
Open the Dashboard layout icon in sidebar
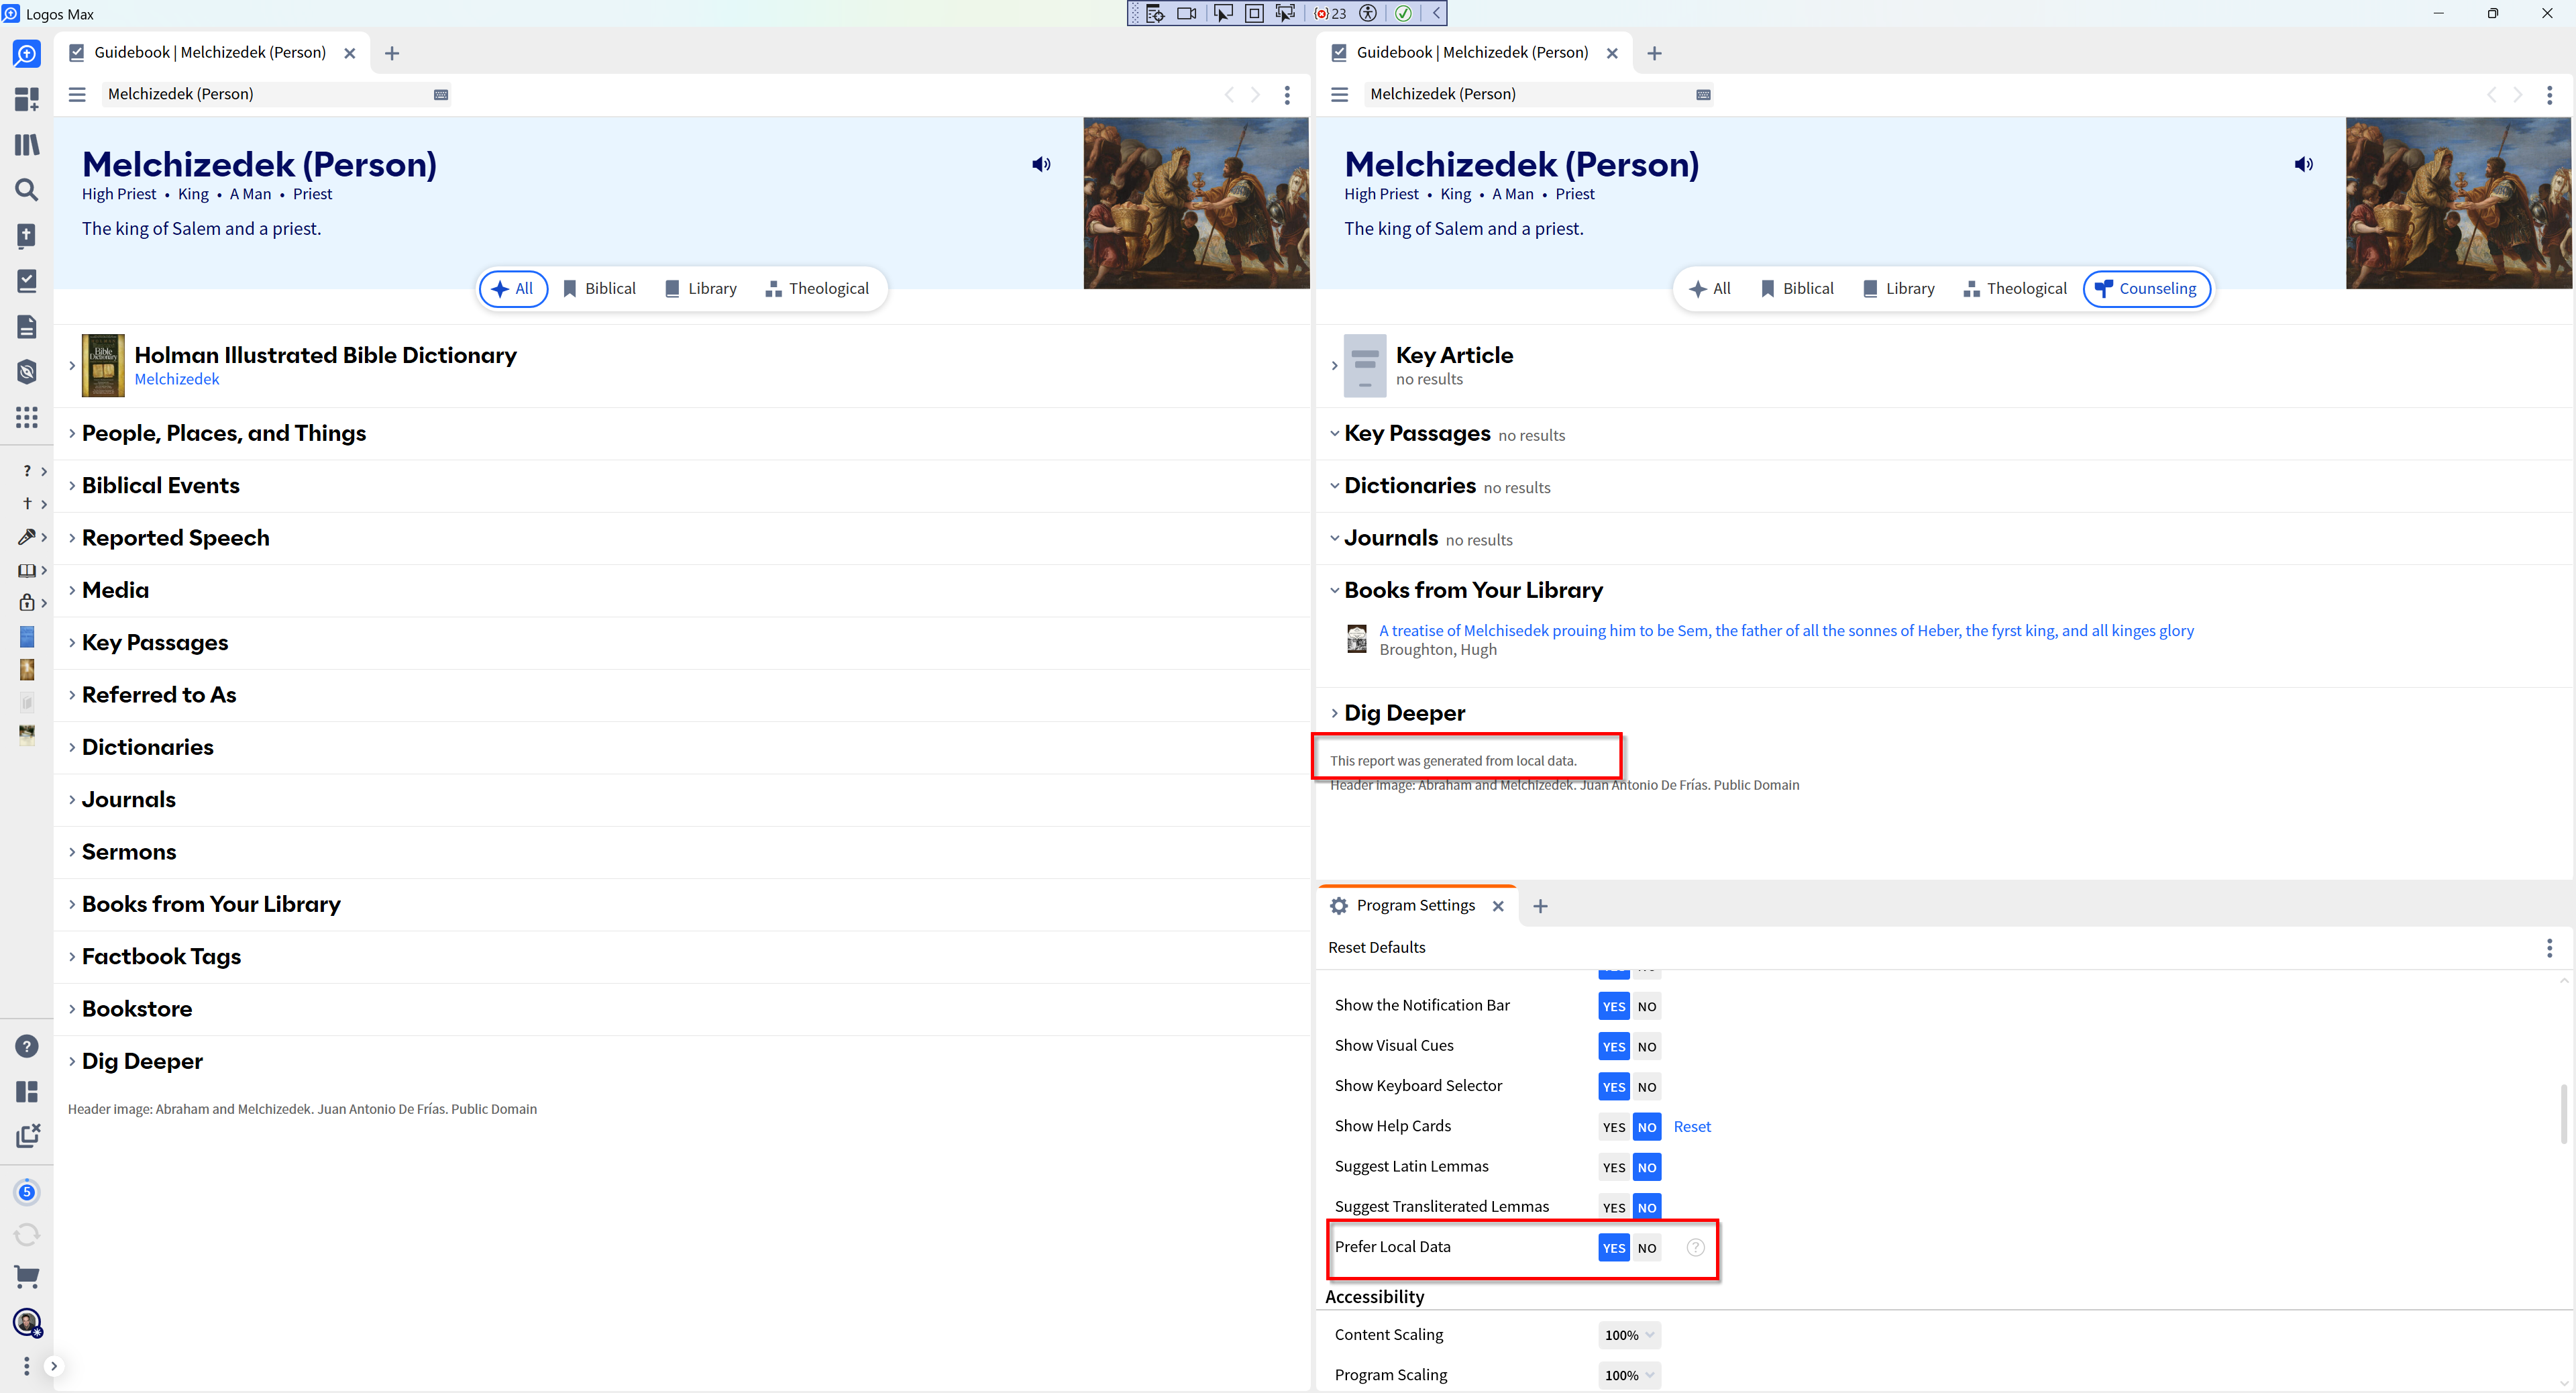pyautogui.click(x=27, y=99)
